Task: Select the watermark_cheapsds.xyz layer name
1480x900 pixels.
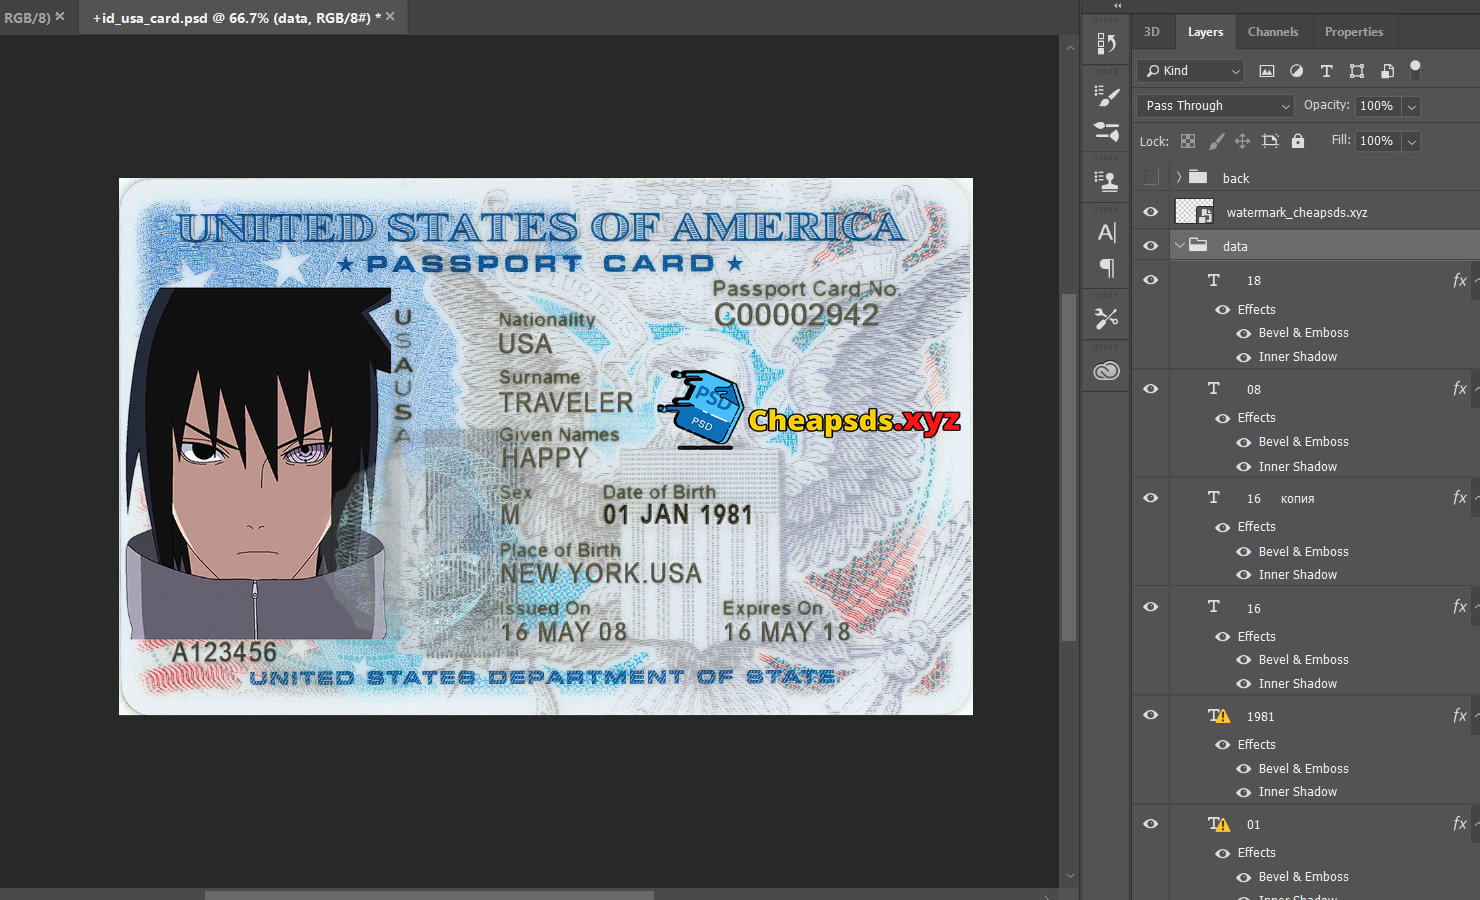Action: tap(1296, 213)
